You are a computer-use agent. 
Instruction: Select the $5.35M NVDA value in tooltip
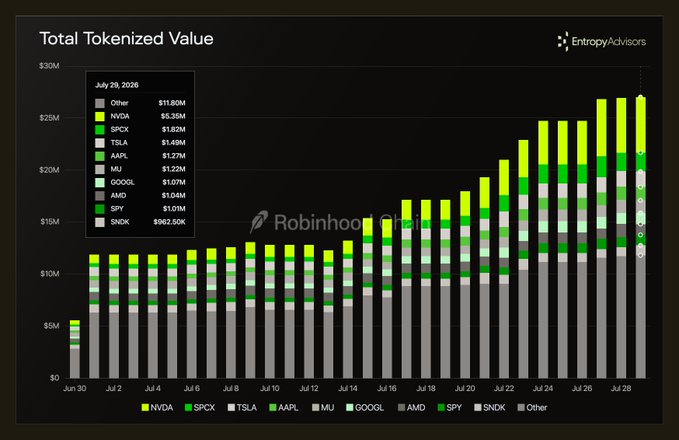click(173, 116)
